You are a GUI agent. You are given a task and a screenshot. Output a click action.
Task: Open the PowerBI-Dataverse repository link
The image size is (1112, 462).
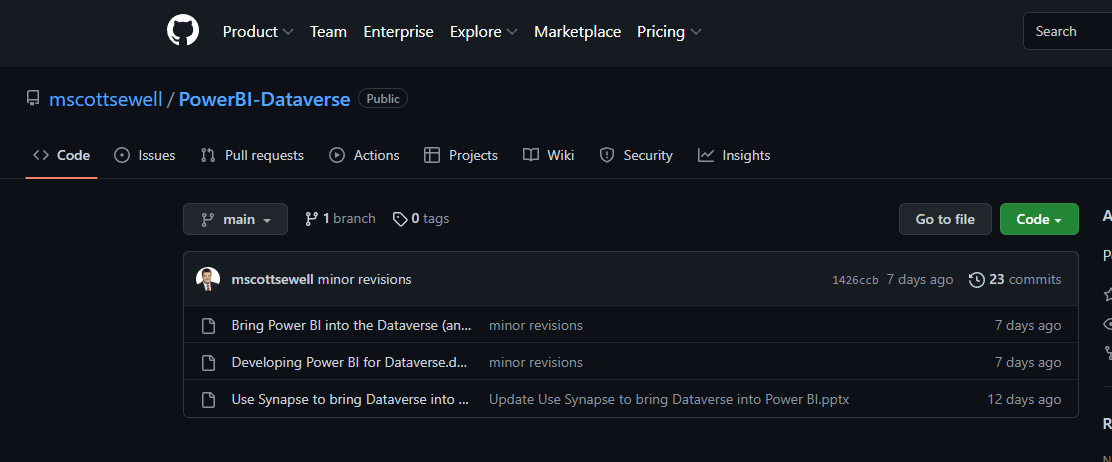[x=264, y=99]
